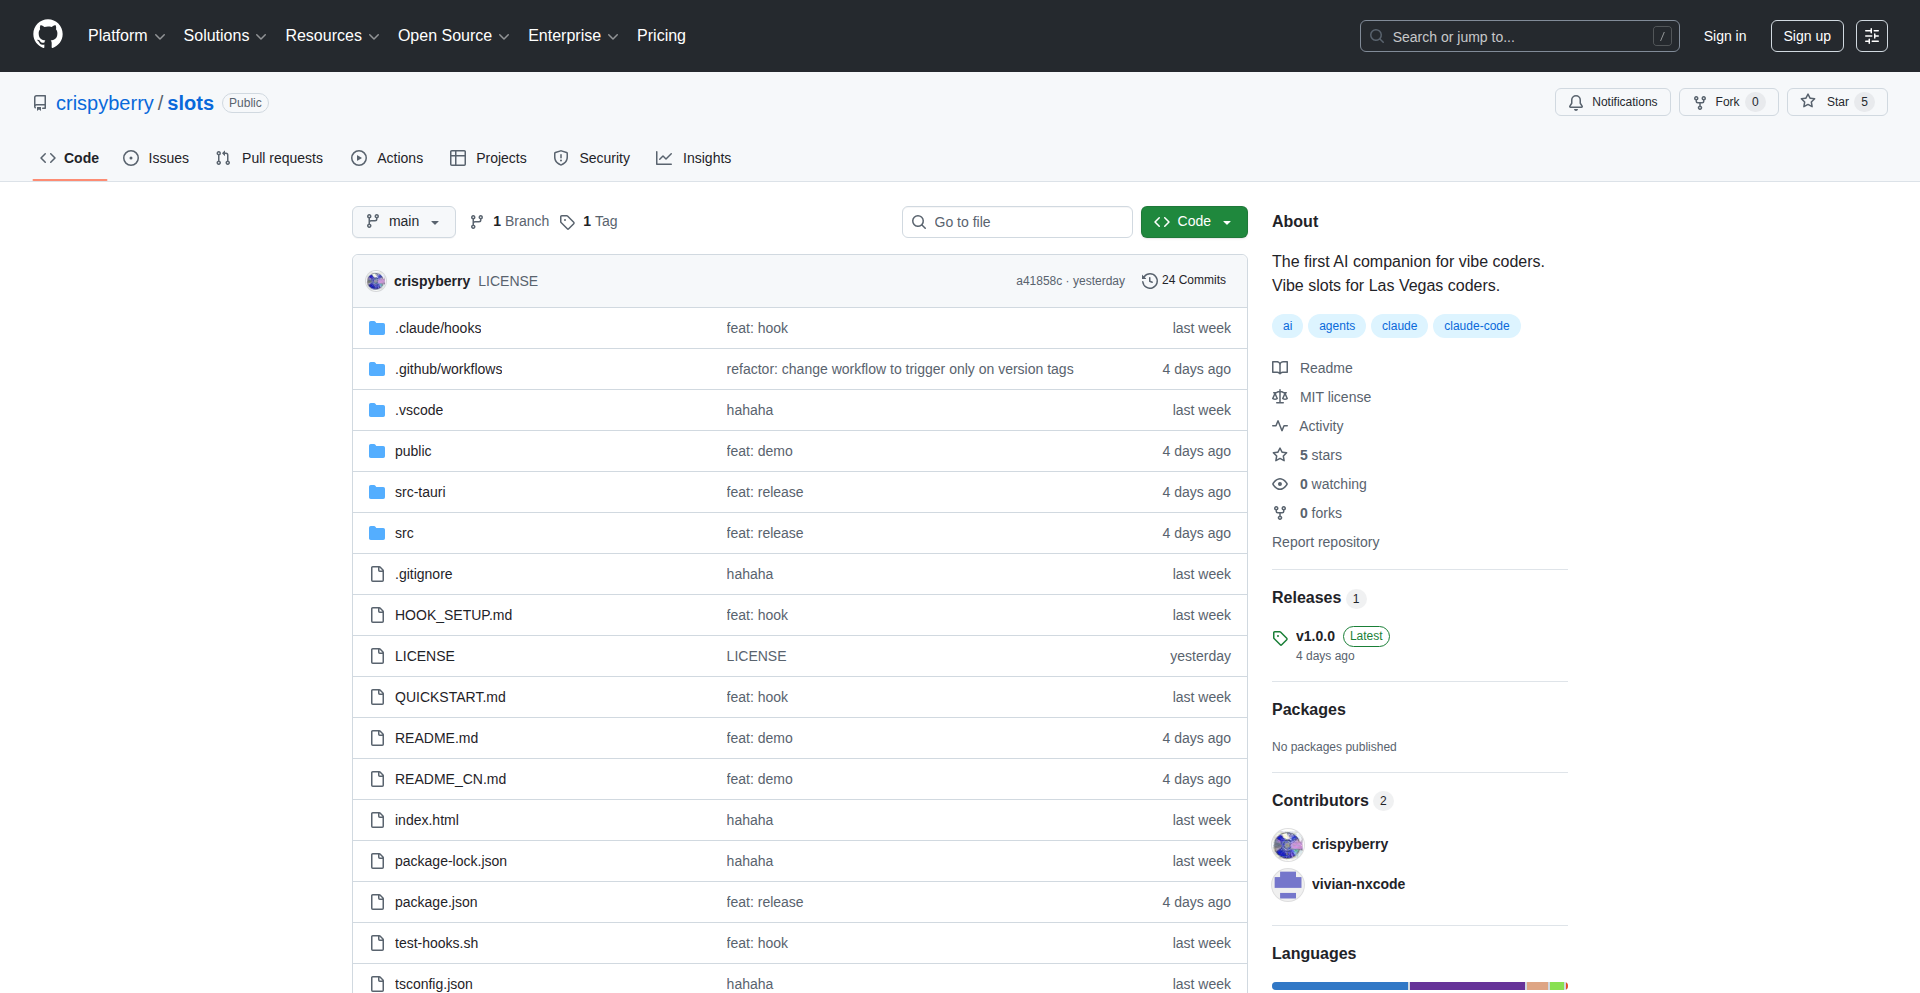Image resolution: width=1920 pixels, height=993 pixels.
Task: Click crispyberry contributor avatar
Action: pyautogui.click(x=1287, y=845)
